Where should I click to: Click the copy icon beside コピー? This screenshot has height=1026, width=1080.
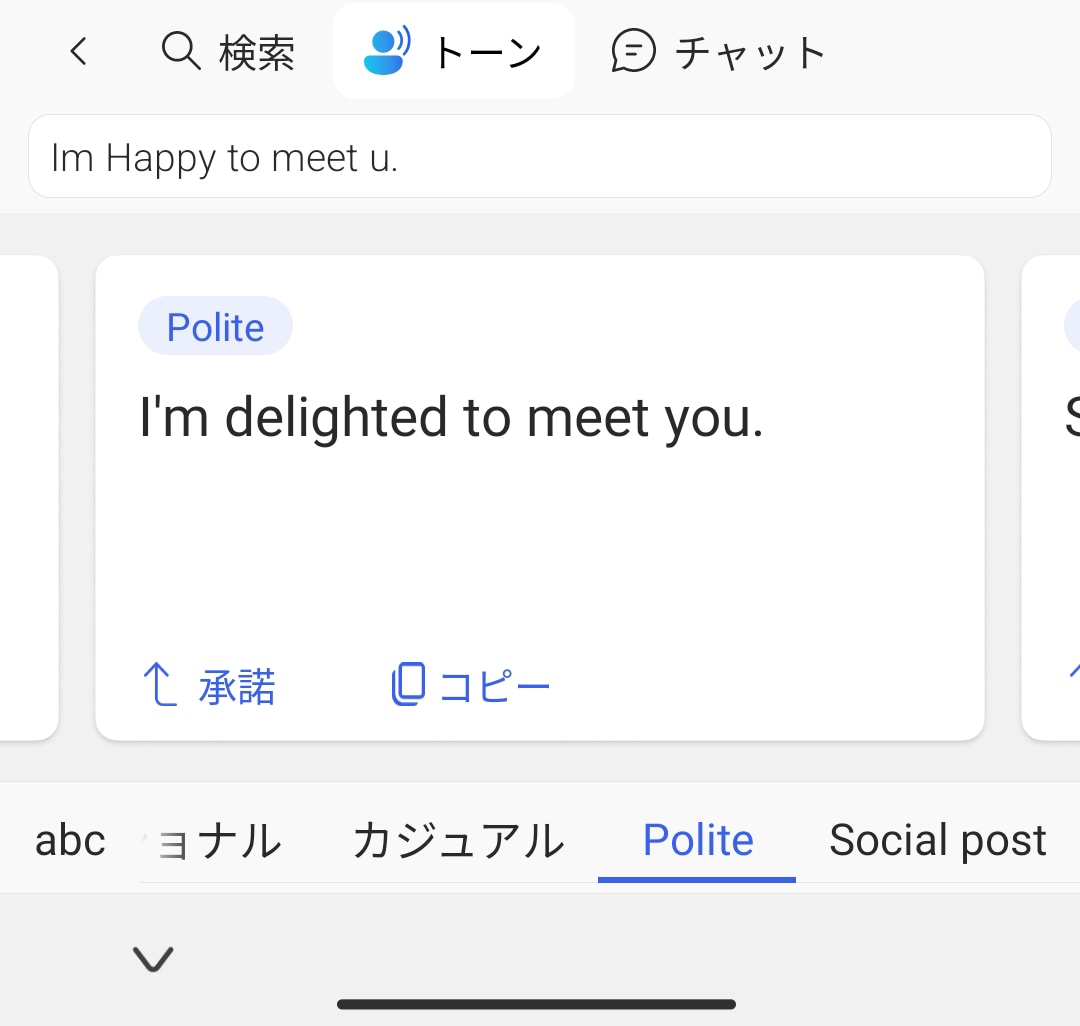tap(408, 685)
